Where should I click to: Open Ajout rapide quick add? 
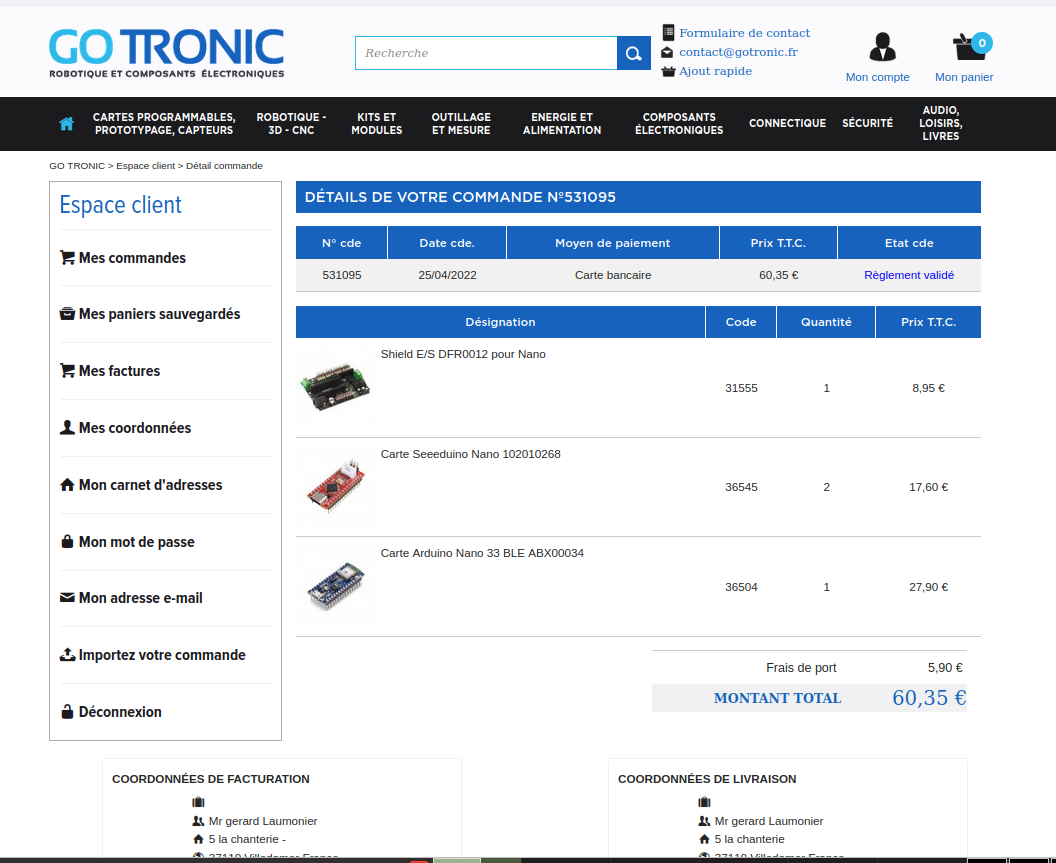point(715,71)
